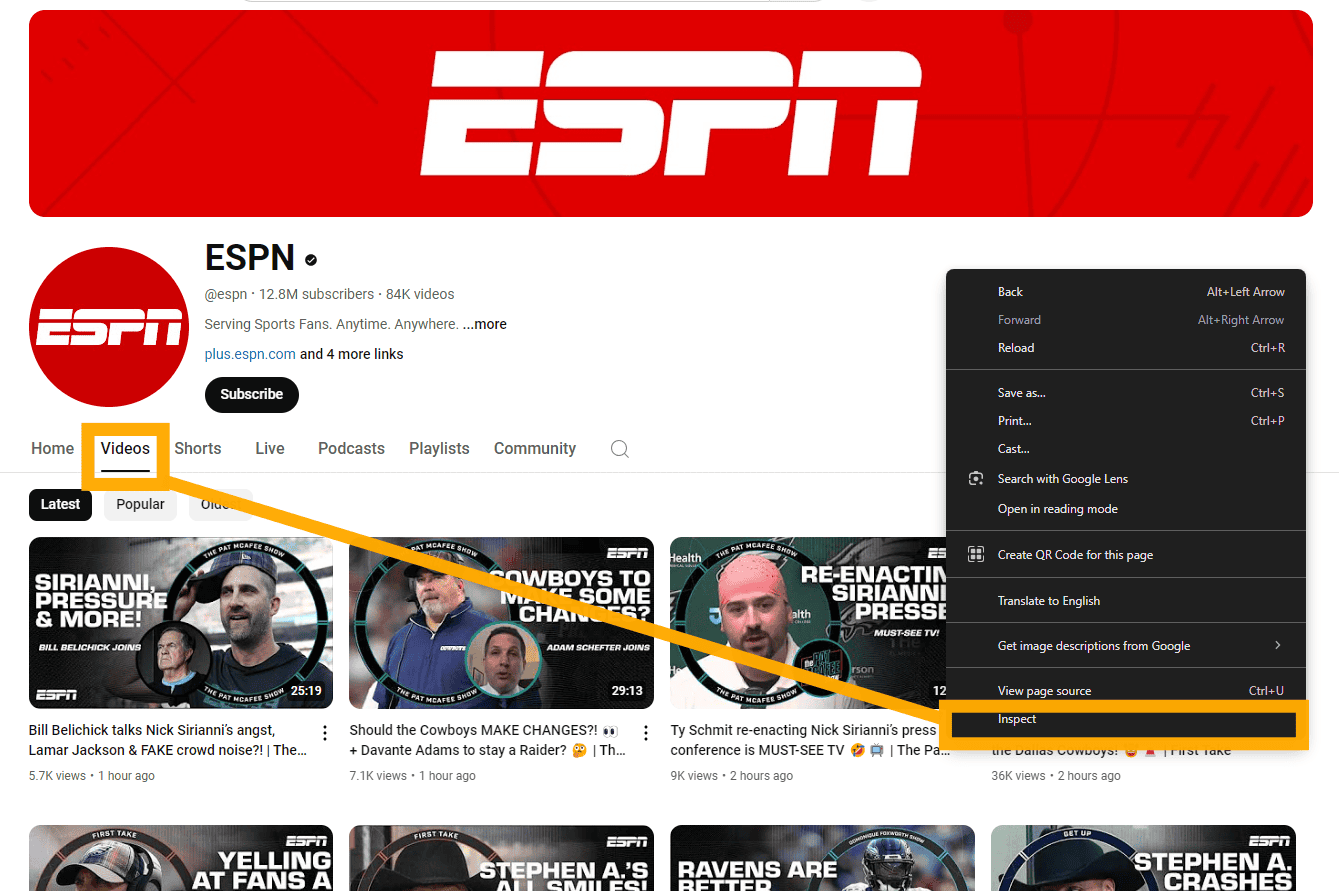Open three-dot menu for Bill Belichick video
Viewport: 1339px width, 891px height.
coord(324,734)
